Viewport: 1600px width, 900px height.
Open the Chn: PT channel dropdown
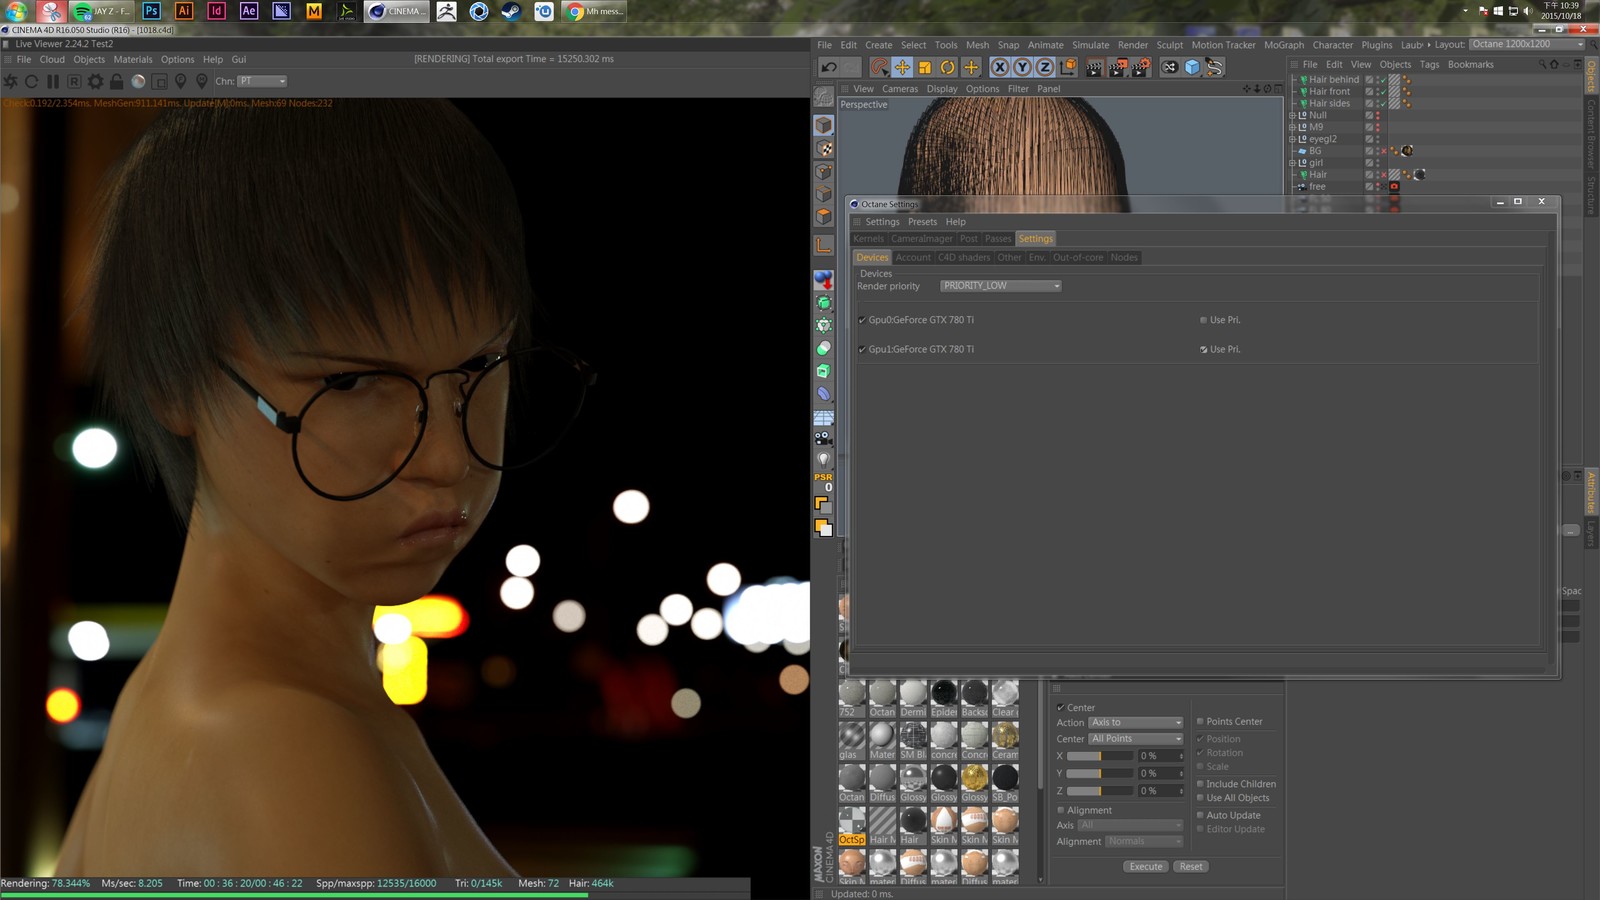coord(262,81)
